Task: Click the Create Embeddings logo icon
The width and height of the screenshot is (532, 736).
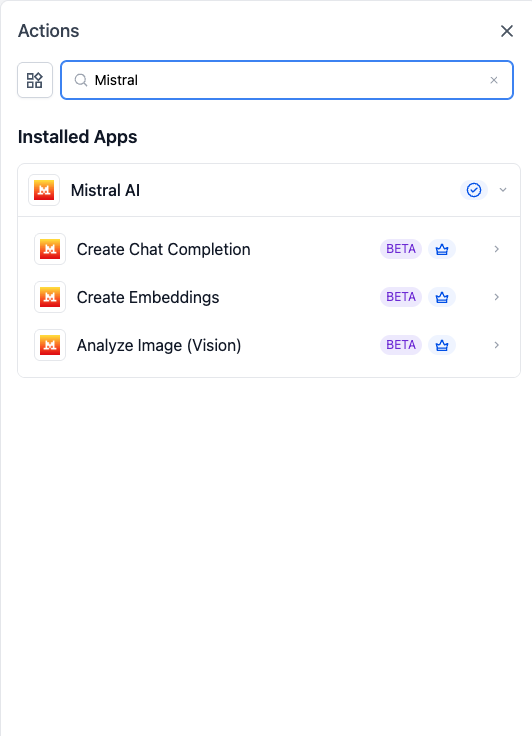Action: pos(50,297)
